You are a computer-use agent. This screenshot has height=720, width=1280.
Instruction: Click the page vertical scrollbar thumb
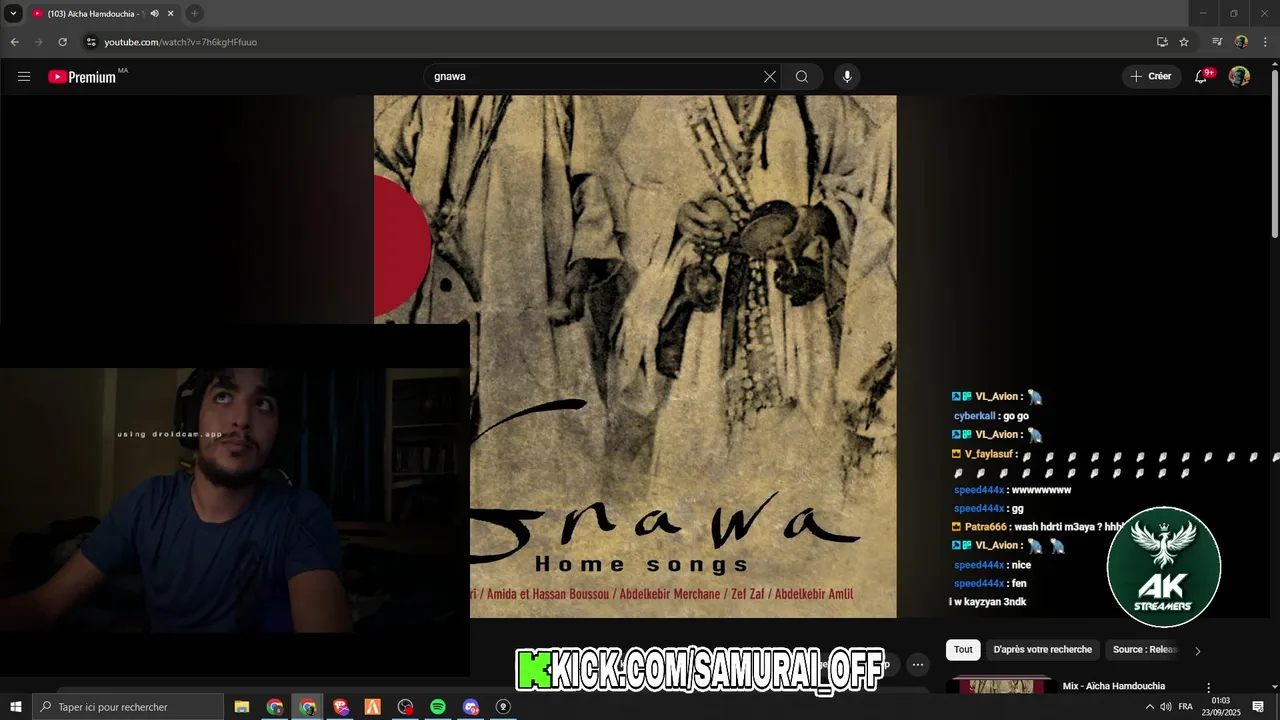coord(1274,155)
